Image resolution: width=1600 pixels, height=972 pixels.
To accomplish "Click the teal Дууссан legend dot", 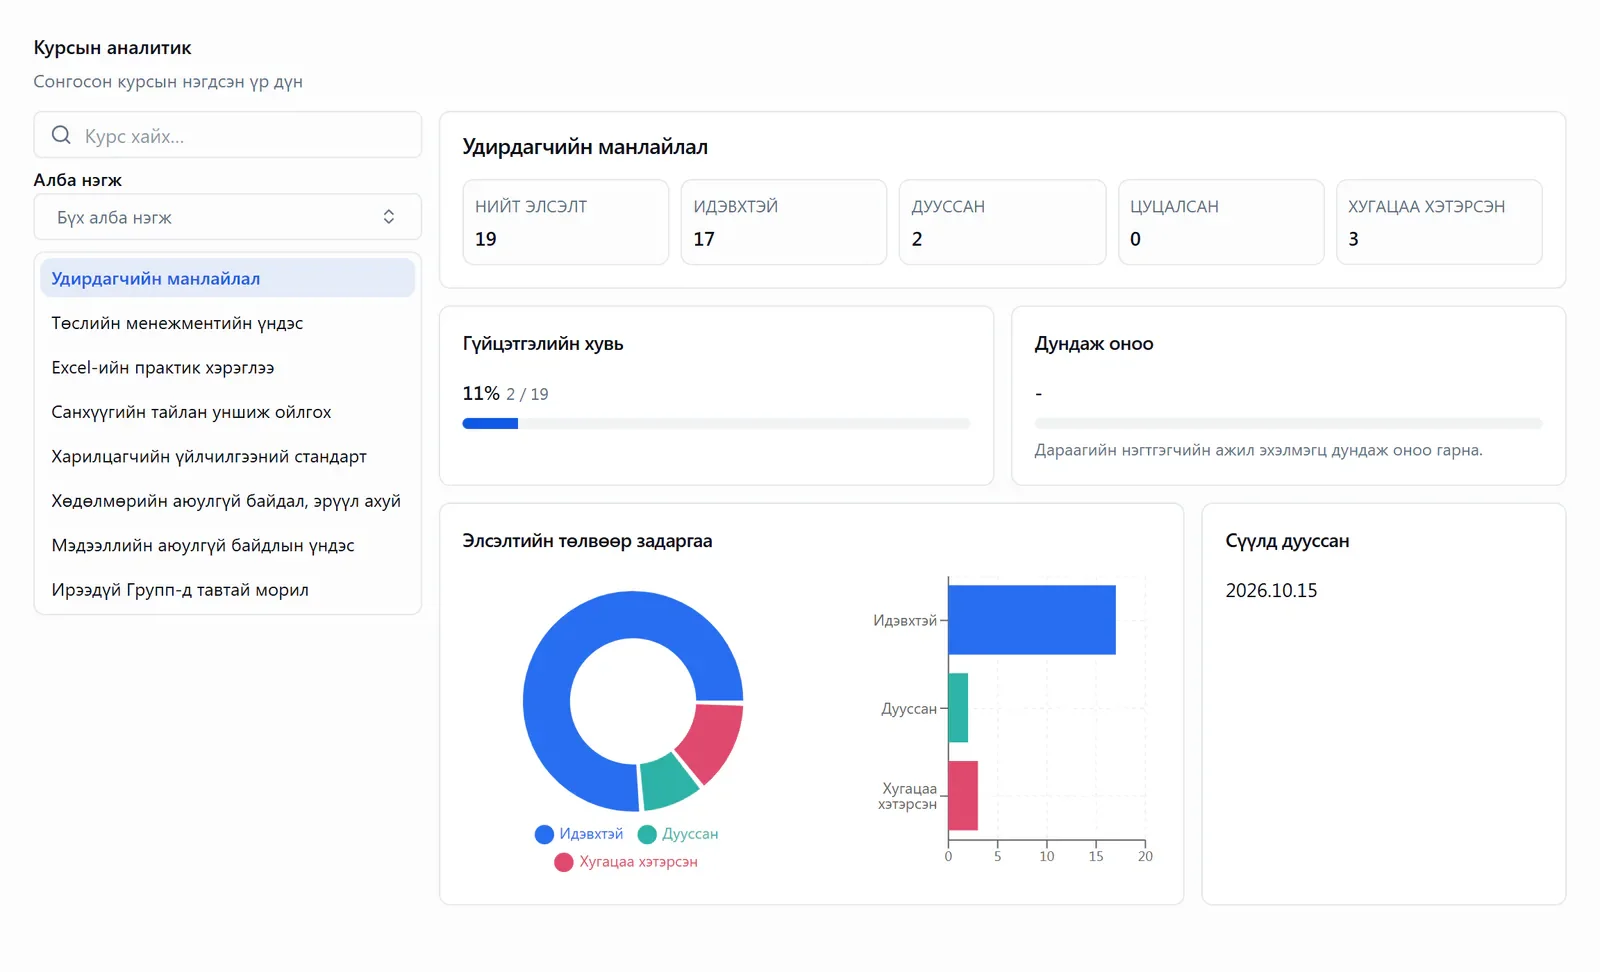I will (x=647, y=834).
